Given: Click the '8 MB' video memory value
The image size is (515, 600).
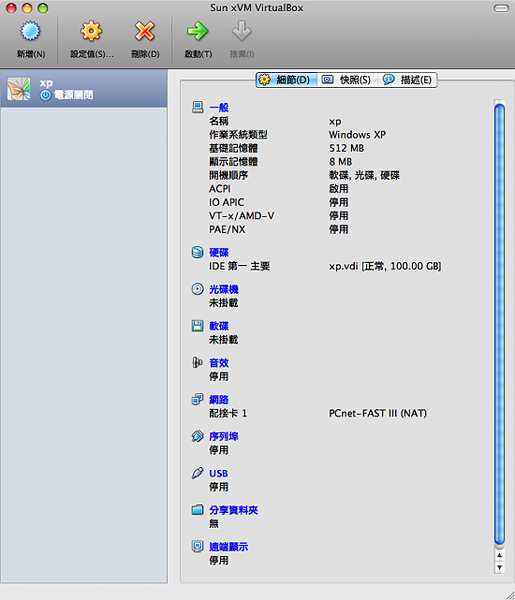Looking at the screenshot, I should tap(341, 161).
